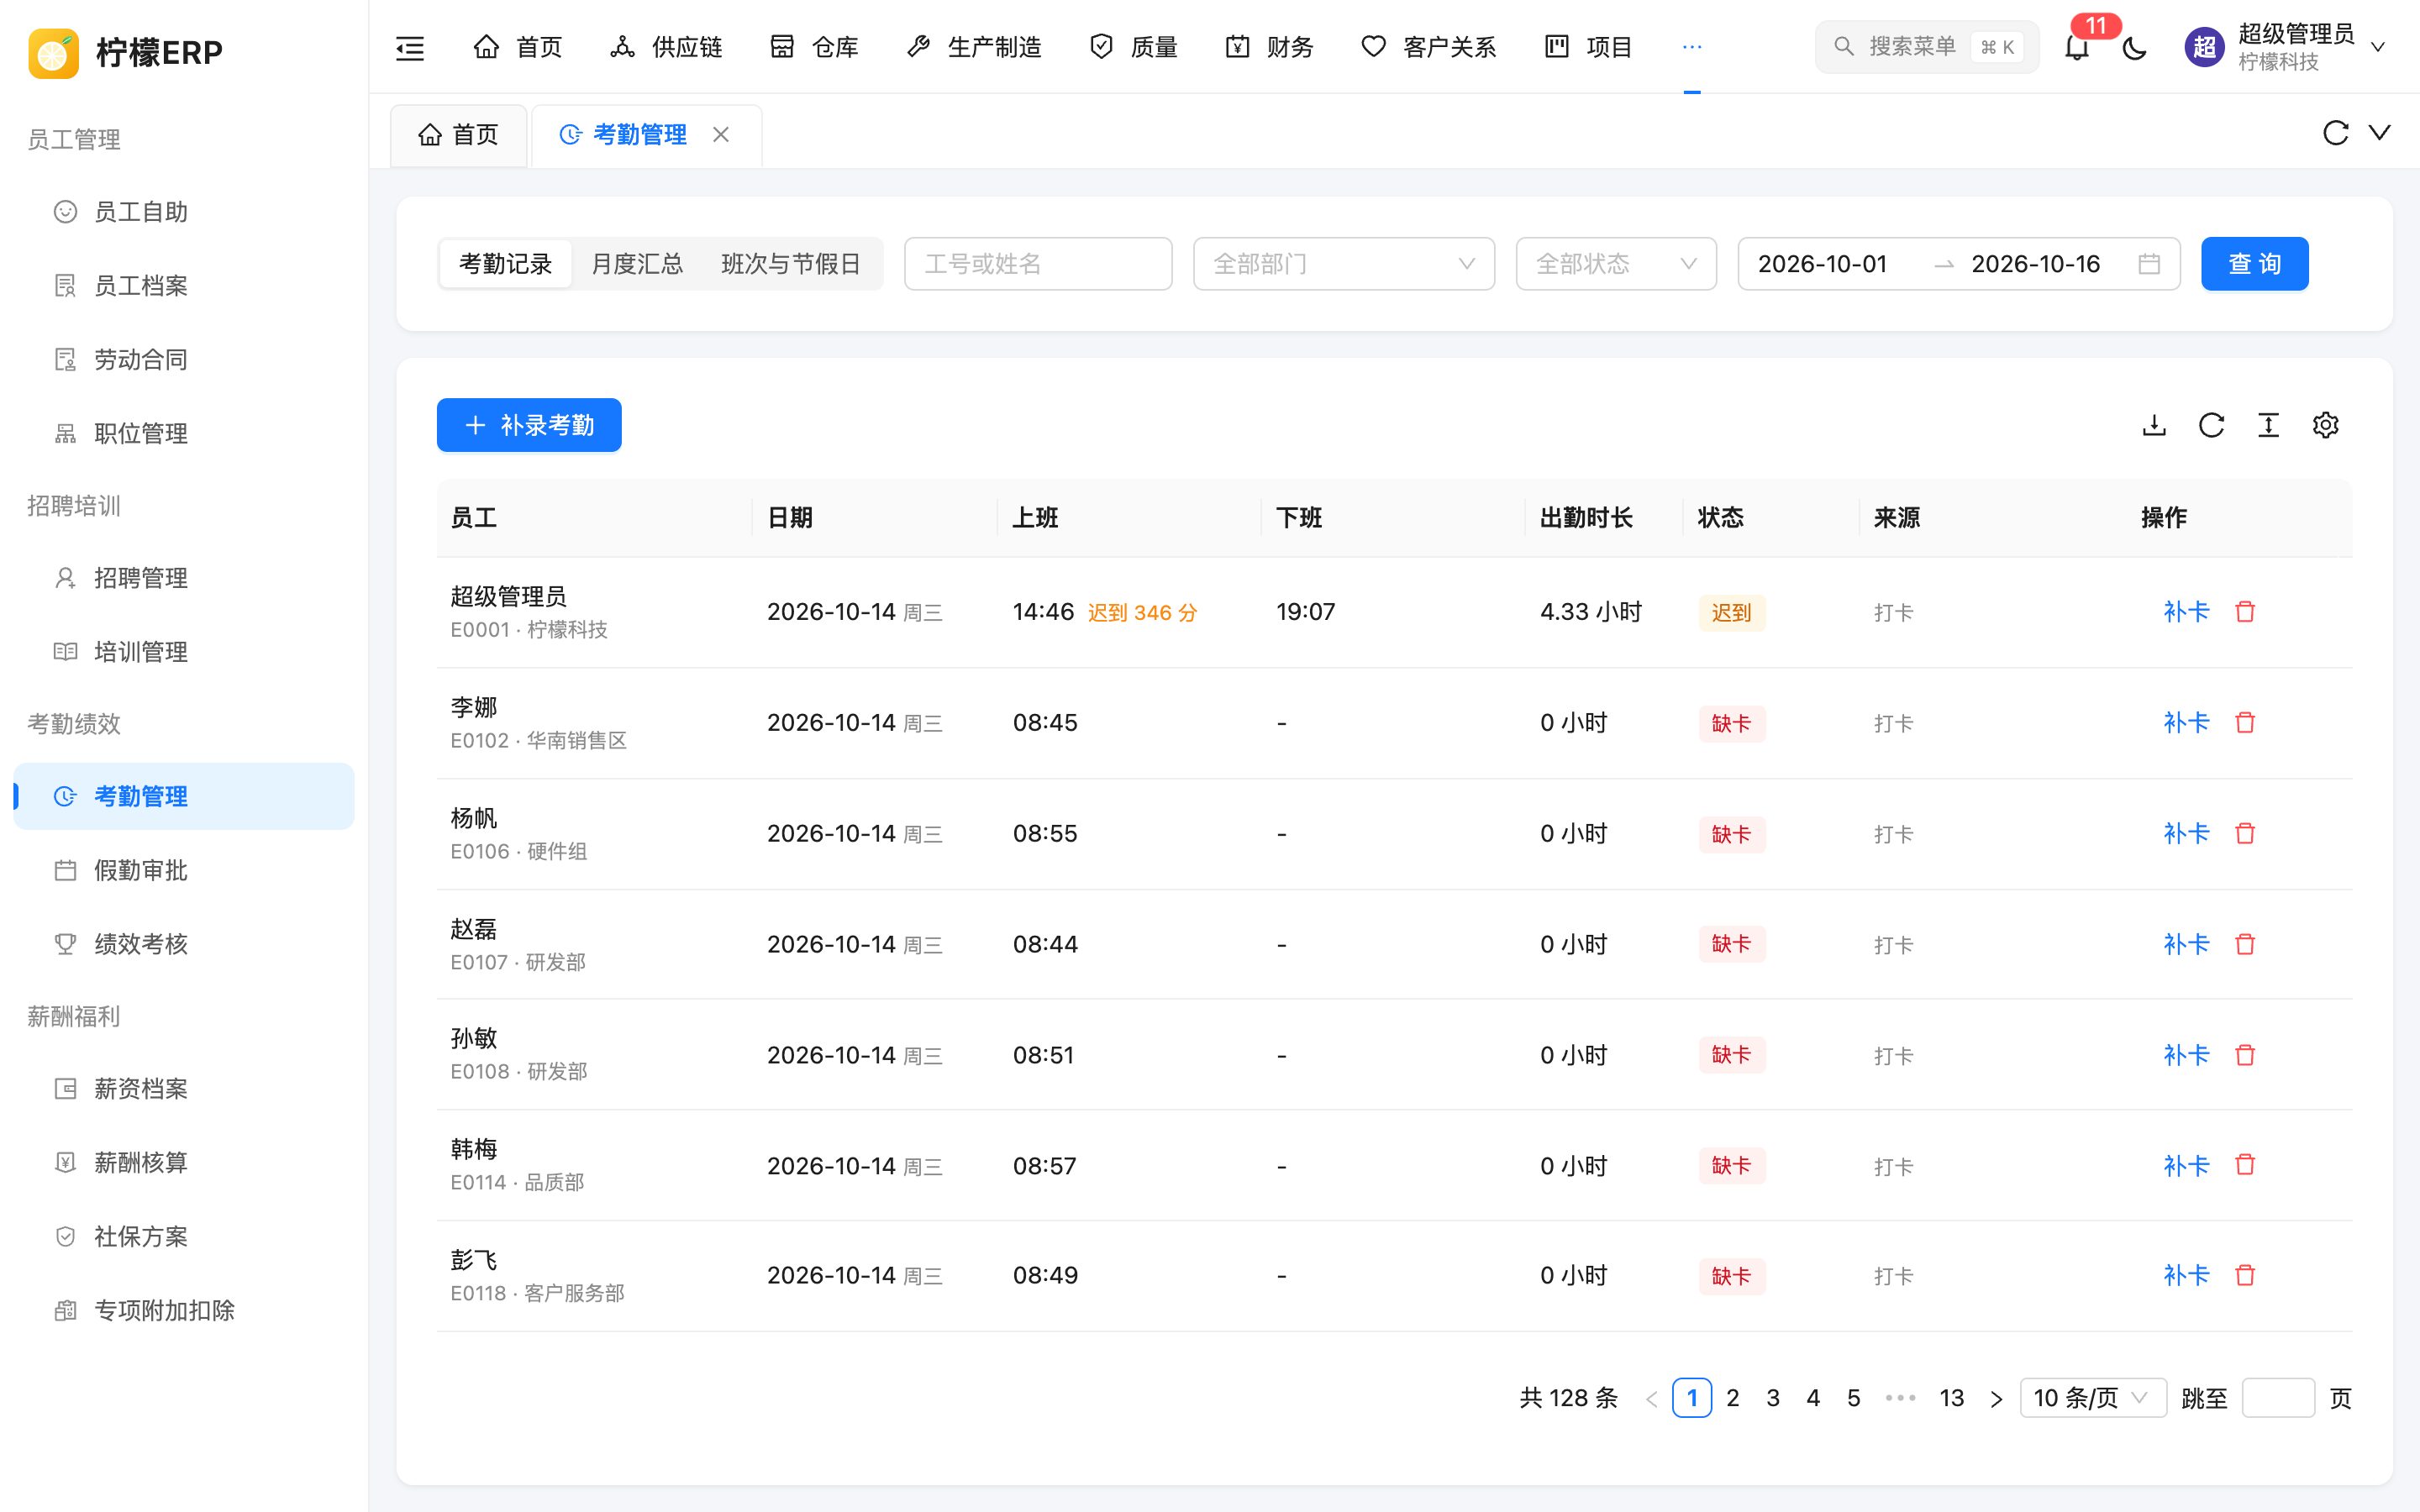Open the date range calendar icon
Screen dimensions: 2420x1512
coord(2149,264)
